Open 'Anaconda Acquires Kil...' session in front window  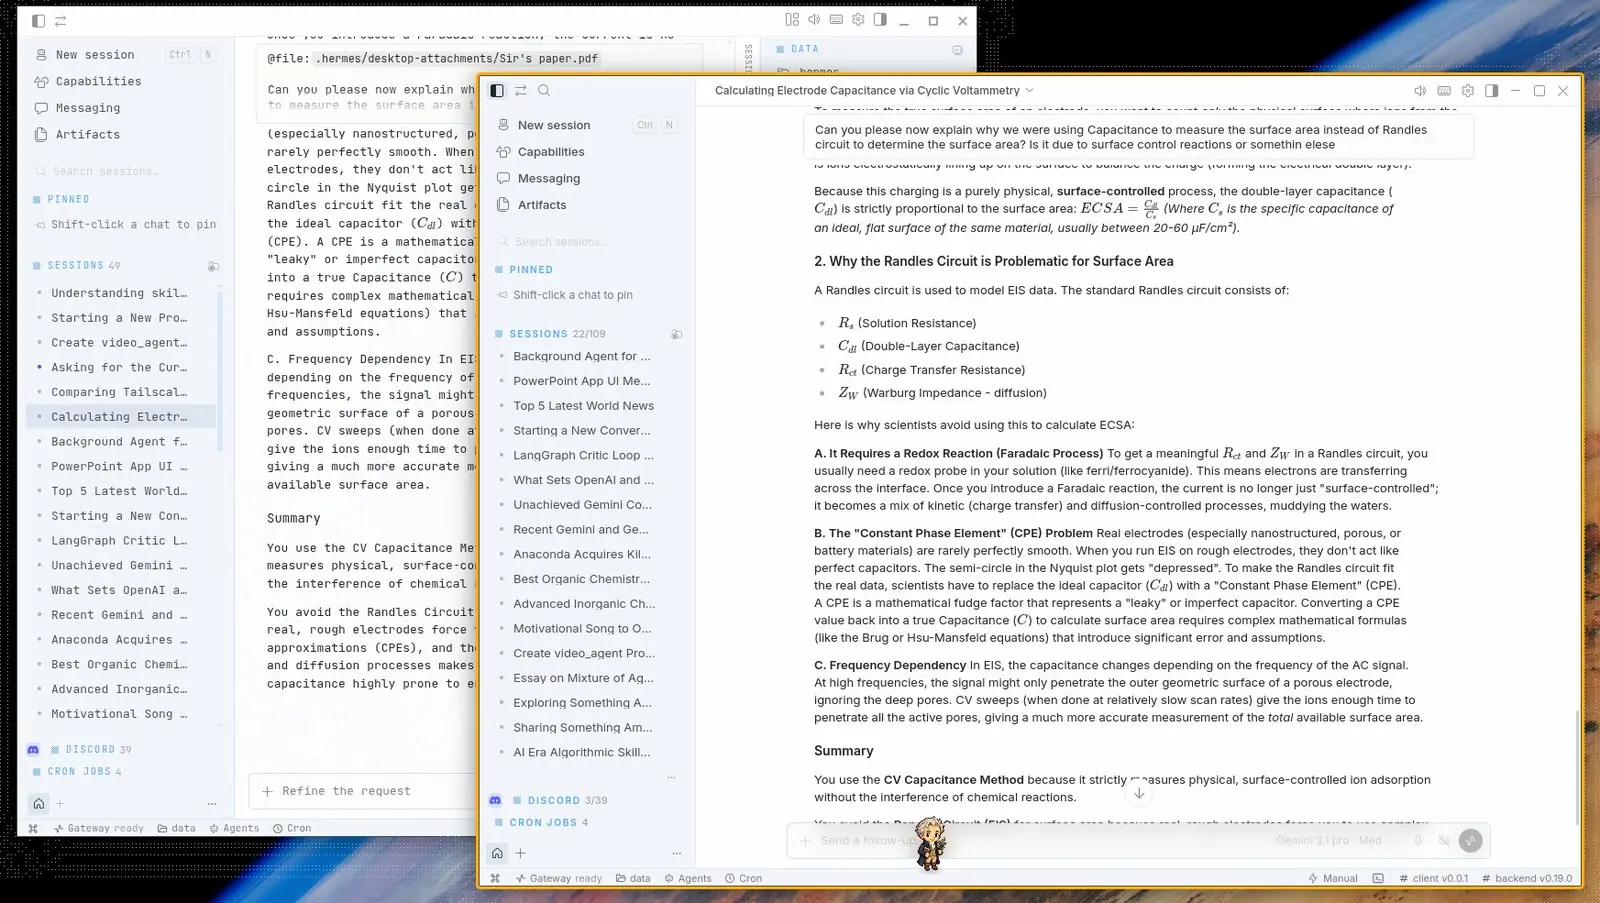582,554
